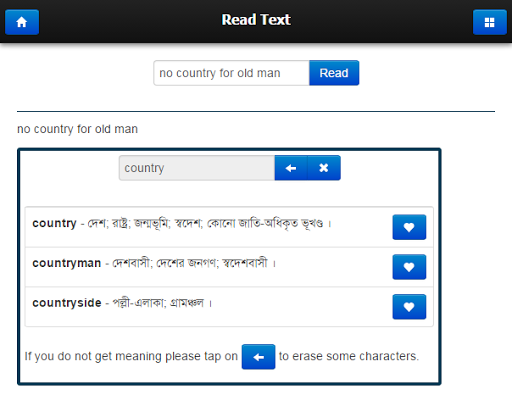Select the countryside definition row
512x395 pixels.
(x=229, y=307)
